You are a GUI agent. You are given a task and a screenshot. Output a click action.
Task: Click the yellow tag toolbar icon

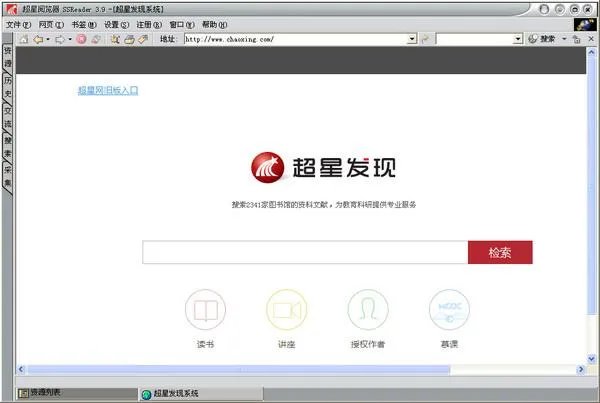pyautogui.click(x=143, y=39)
